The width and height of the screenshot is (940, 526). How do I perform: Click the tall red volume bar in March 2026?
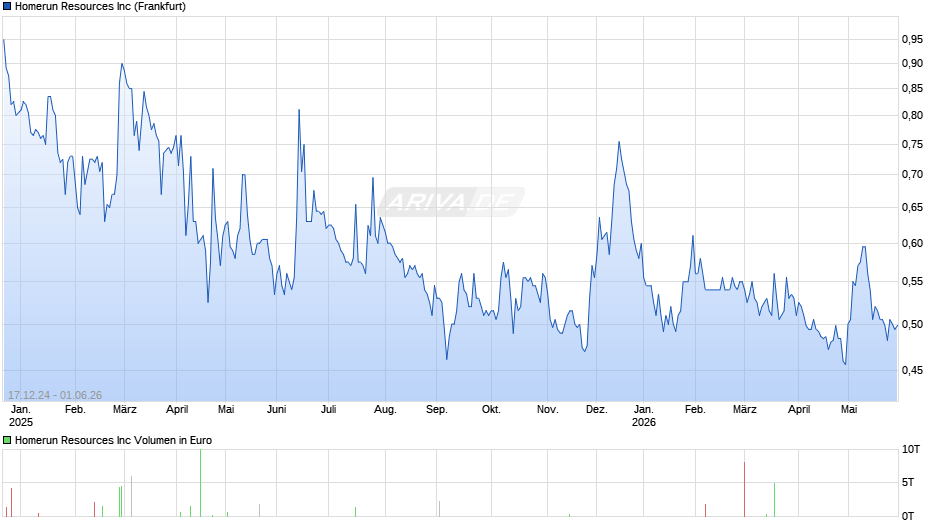(744, 489)
